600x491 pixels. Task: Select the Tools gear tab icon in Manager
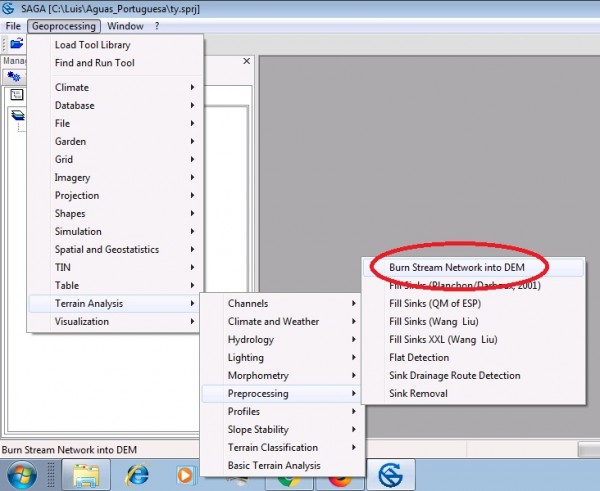[14, 77]
